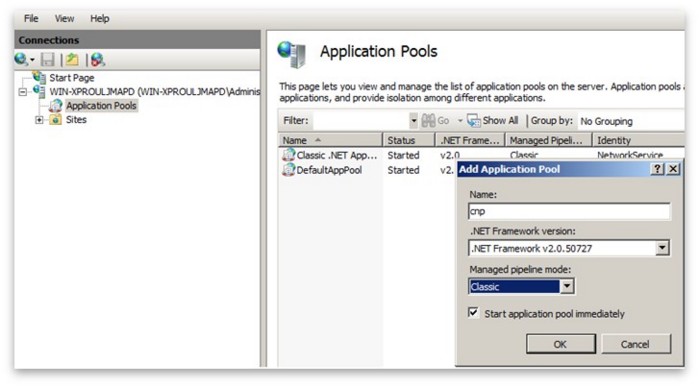This screenshot has width=699, height=387.
Task: Open the Managed pipeline mode dropdown
Action: tap(567, 286)
